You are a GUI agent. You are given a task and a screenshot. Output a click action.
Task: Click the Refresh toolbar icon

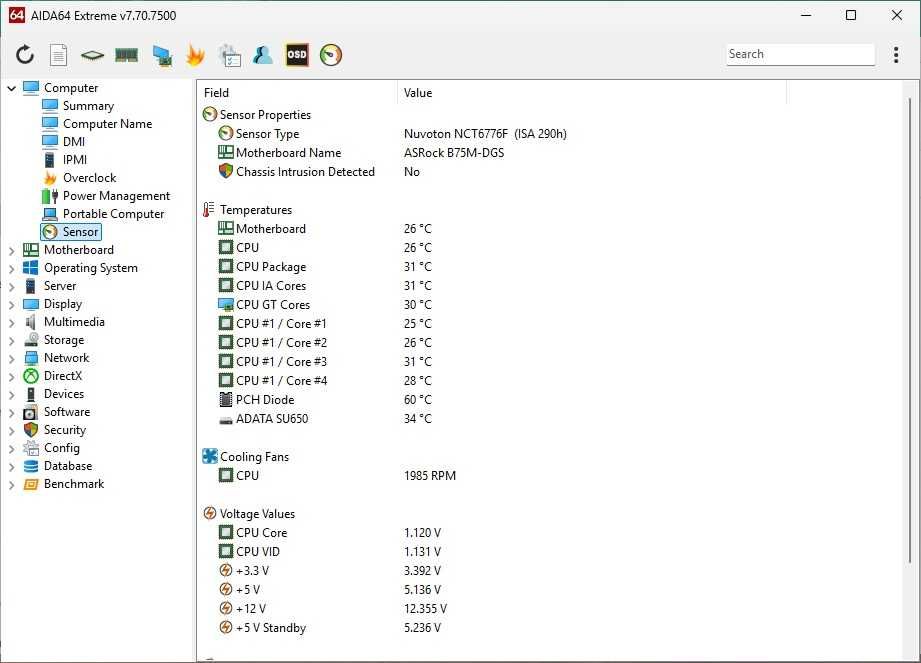coord(25,55)
